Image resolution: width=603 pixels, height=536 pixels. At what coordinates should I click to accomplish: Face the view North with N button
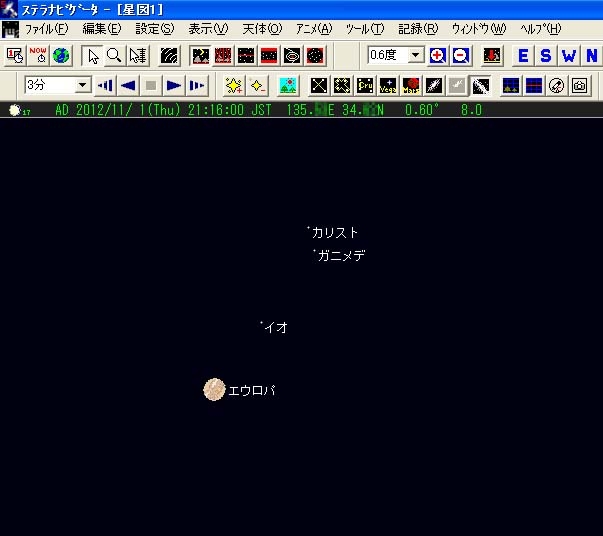click(x=592, y=56)
